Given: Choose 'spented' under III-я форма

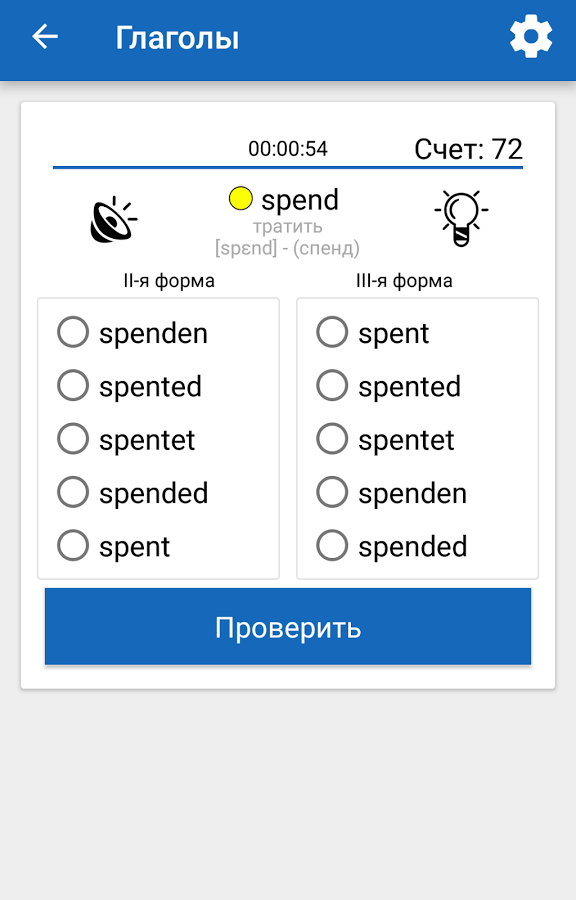Looking at the screenshot, I should pos(389,386).
